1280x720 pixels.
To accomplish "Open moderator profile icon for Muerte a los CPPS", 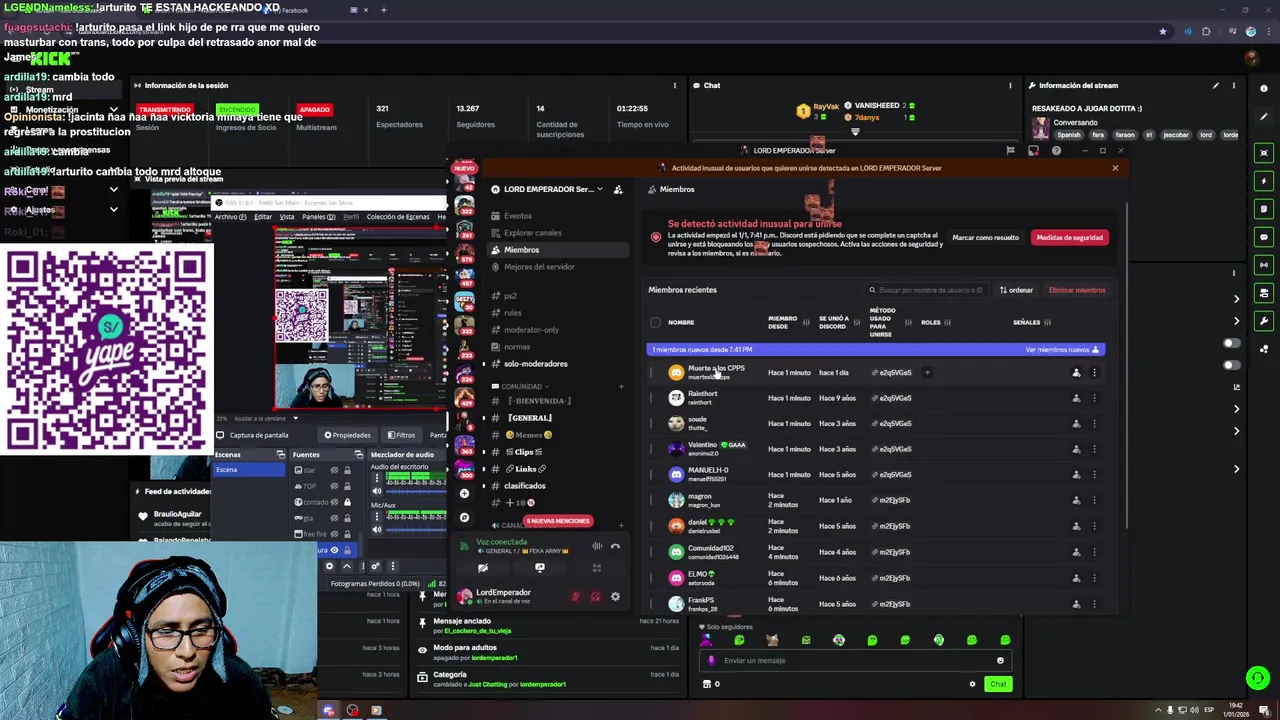I will pyautogui.click(x=1076, y=373).
